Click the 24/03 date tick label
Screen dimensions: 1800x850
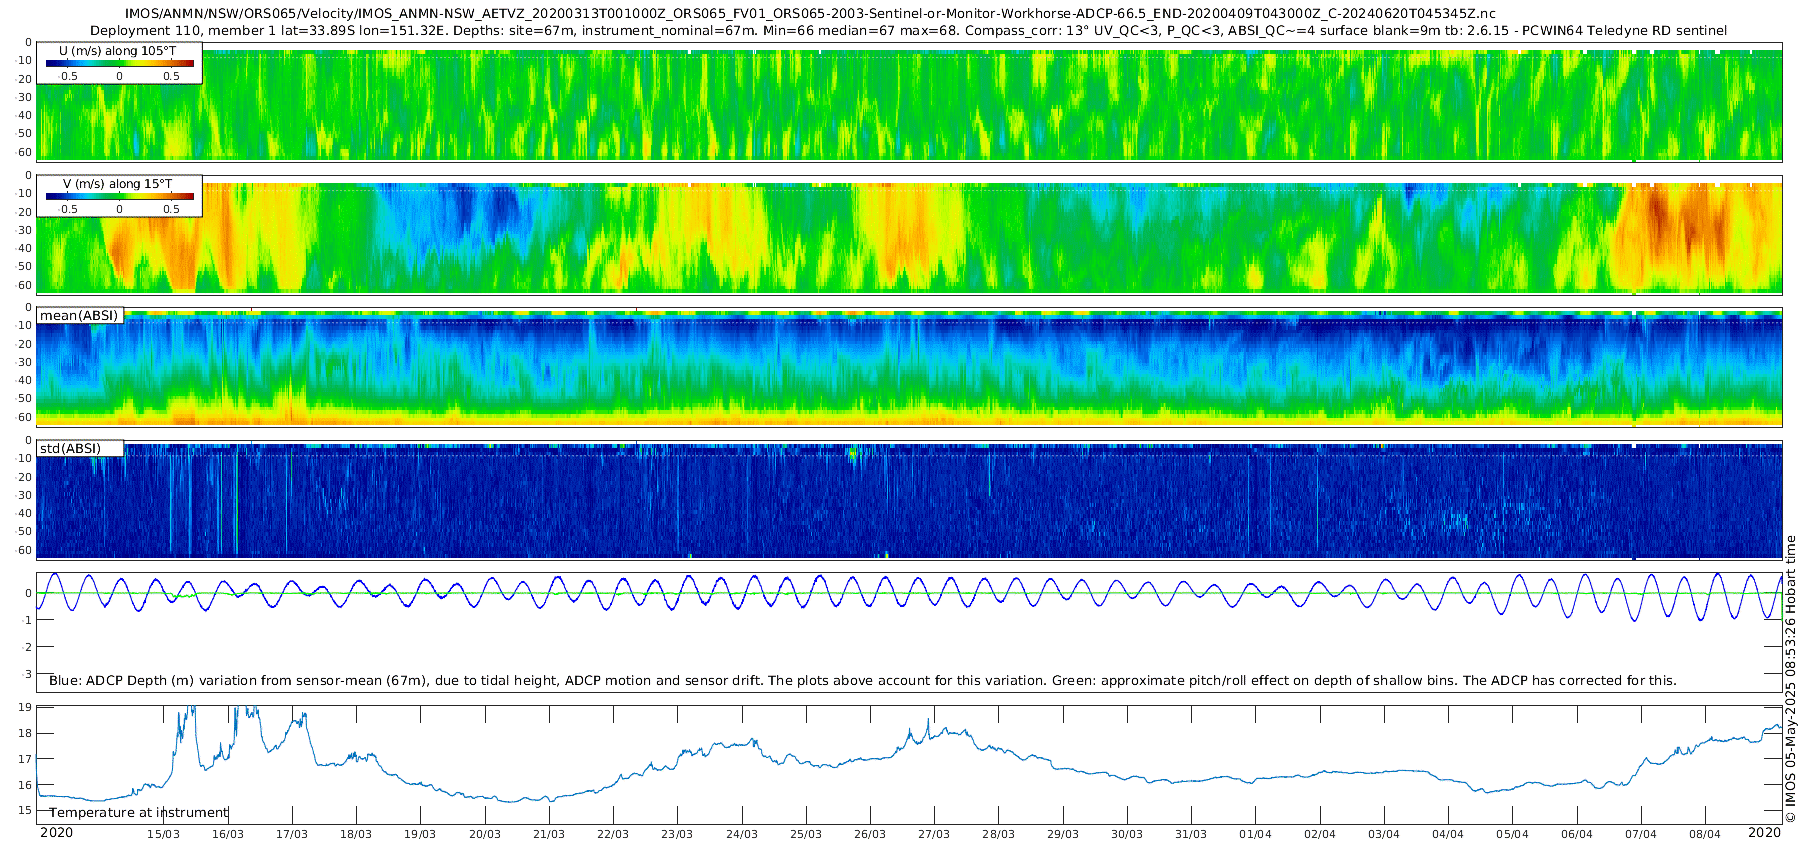pos(742,834)
